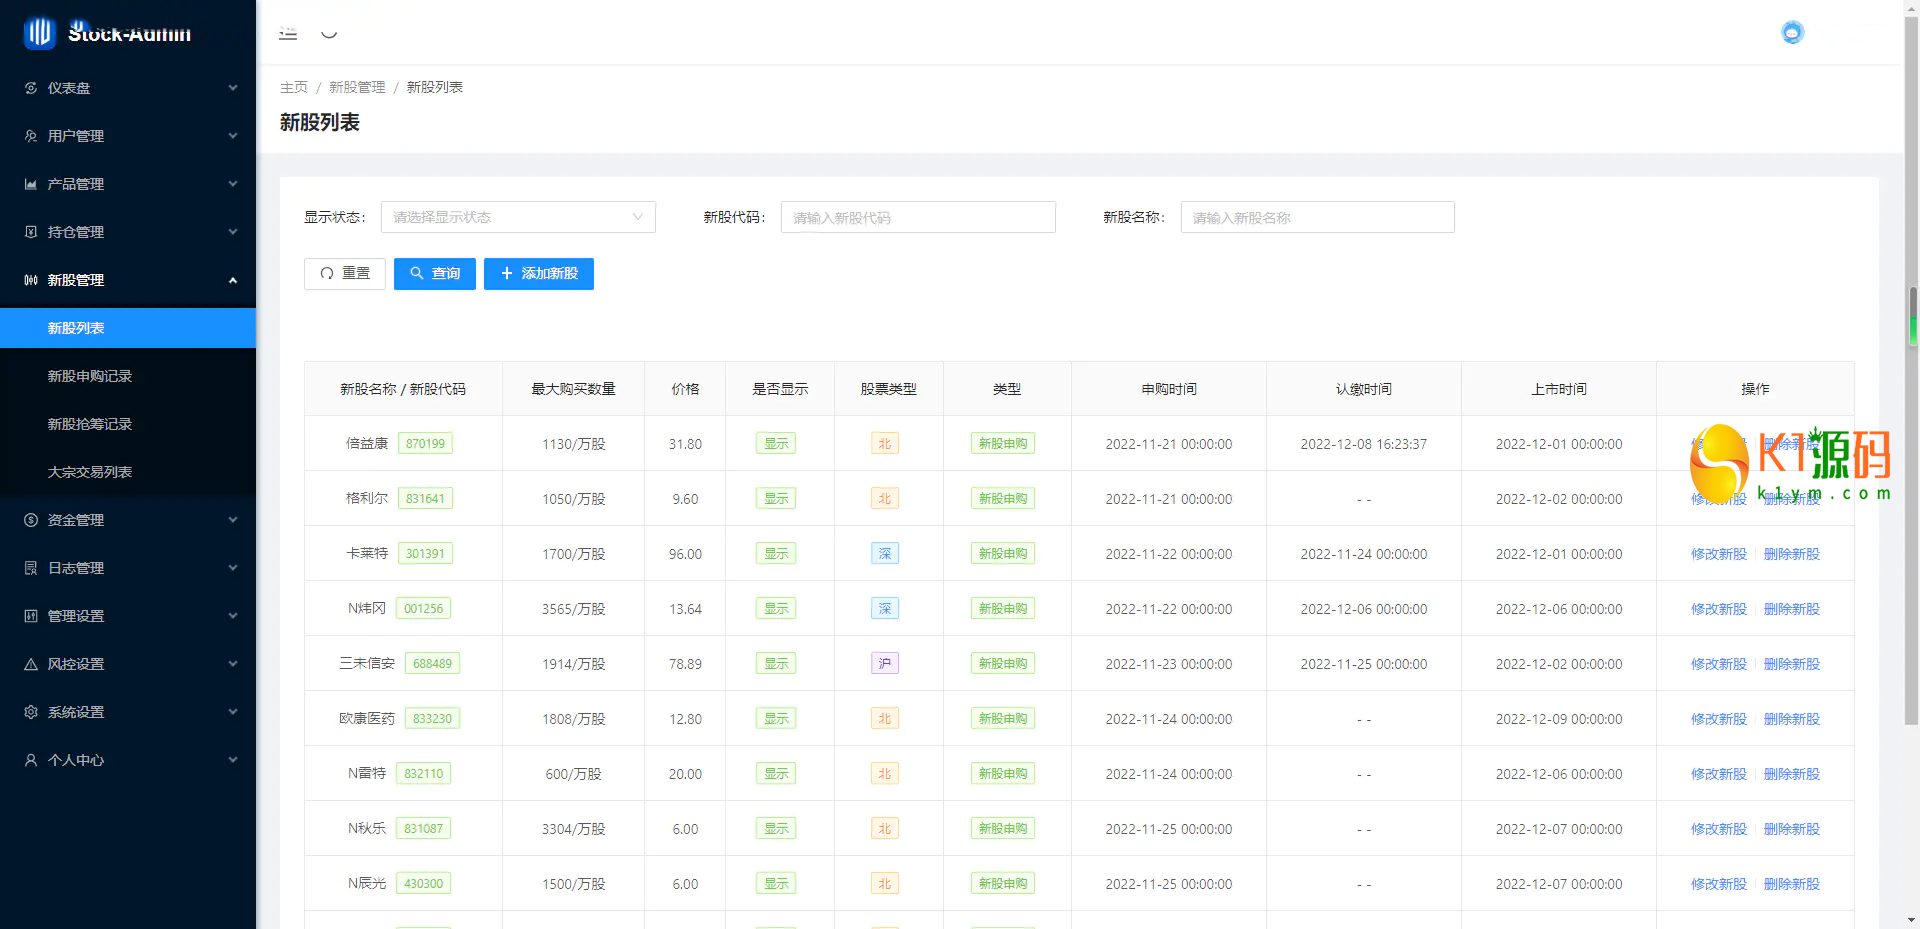Click the 仪表盘 dashboard icon
1920x929 pixels.
coord(31,88)
